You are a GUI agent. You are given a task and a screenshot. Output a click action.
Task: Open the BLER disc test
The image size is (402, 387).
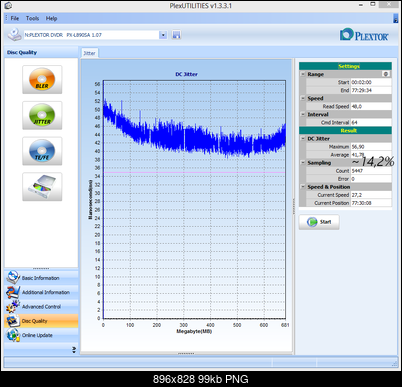[x=42, y=79]
